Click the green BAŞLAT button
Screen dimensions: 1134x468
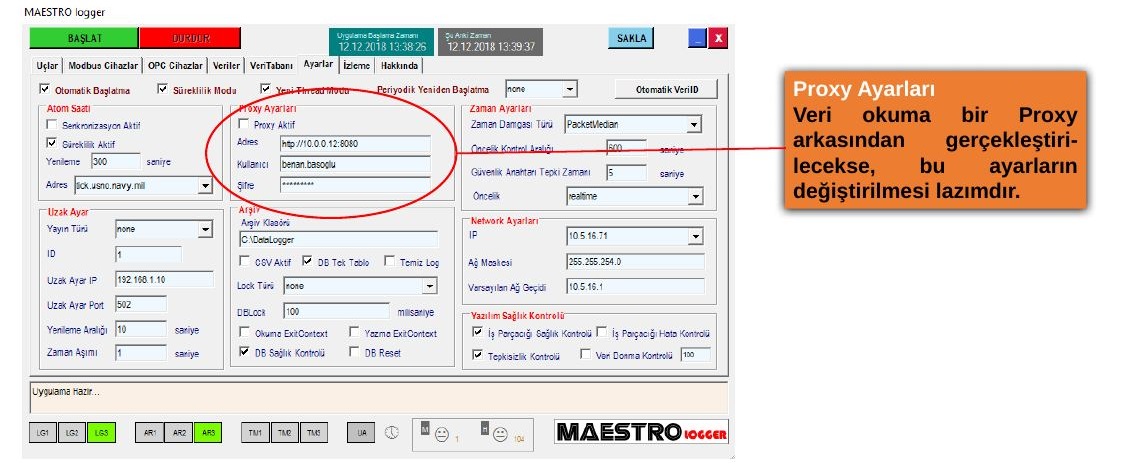point(84,38)
